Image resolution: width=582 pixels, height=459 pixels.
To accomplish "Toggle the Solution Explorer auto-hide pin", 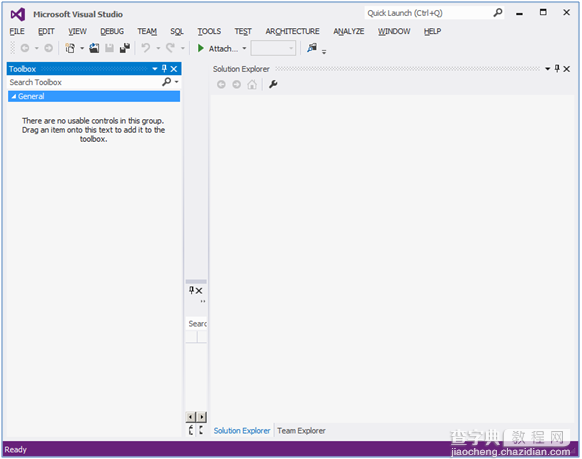I will coord(557,68).
